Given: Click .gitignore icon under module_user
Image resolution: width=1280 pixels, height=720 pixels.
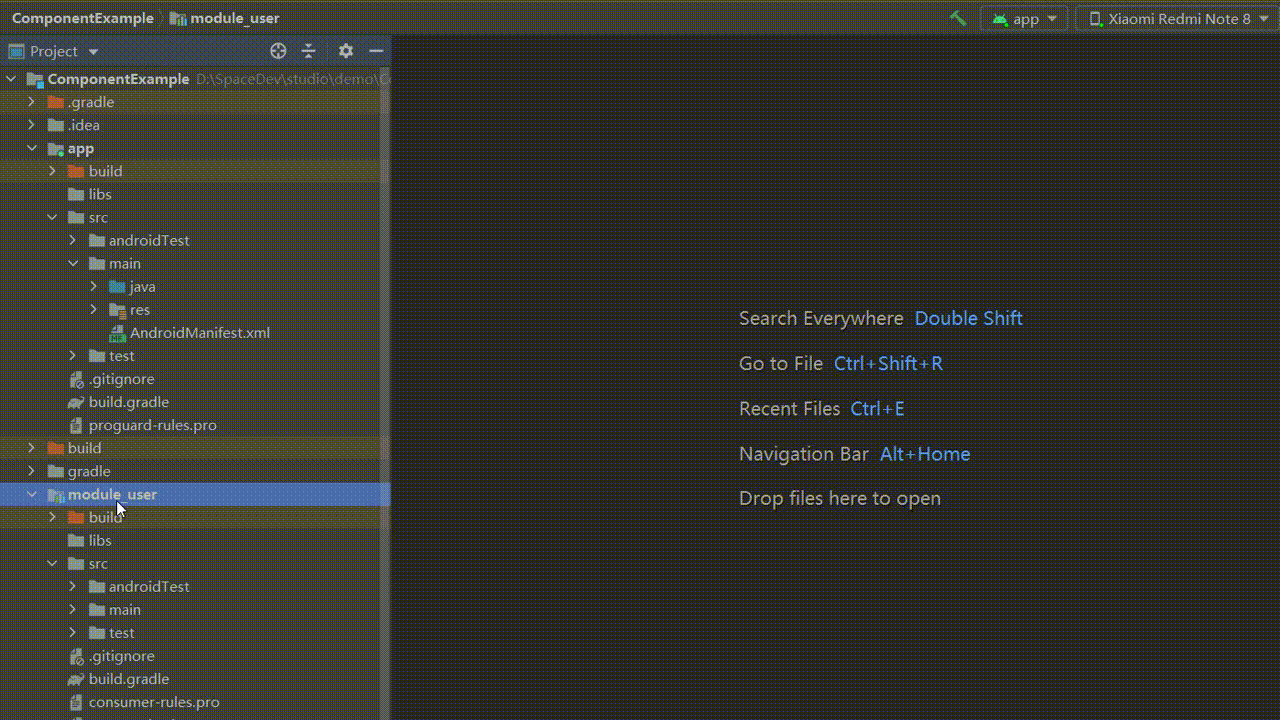Looking at the screenshot, I should (x=76, y=656).
